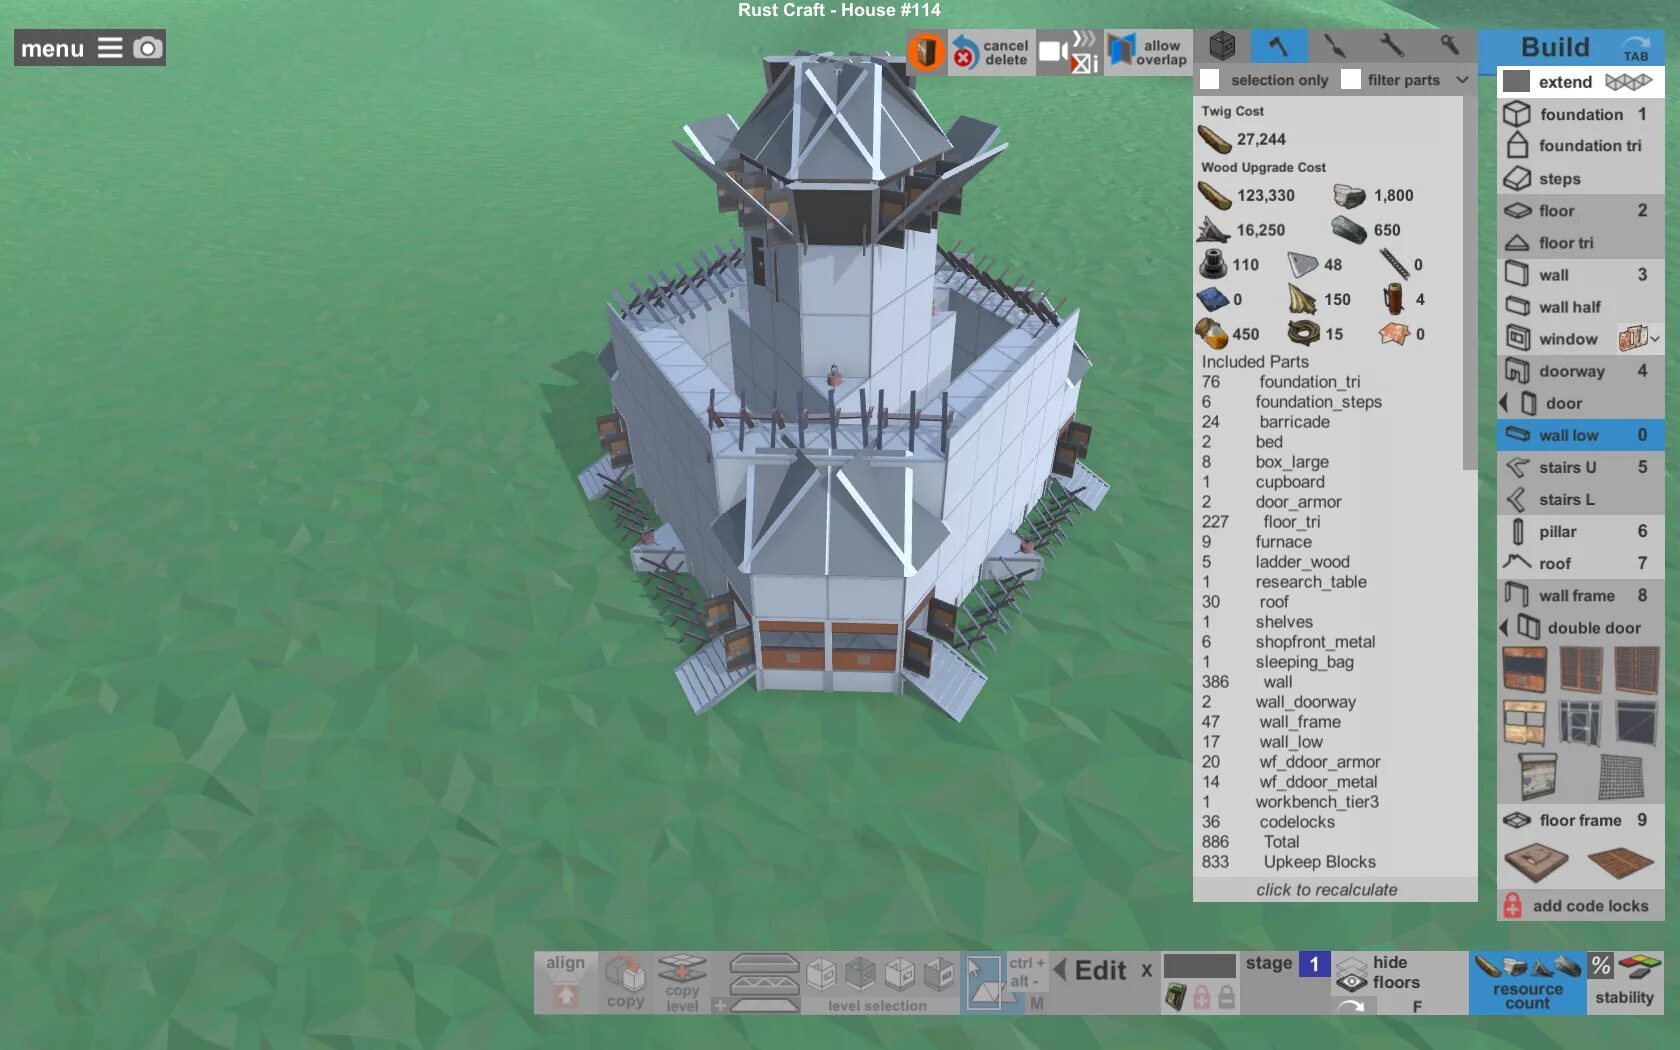Select the small hammer tool icon
The width and height of the screenshot is (1680, 1050).
click(x=1449, y=45)
